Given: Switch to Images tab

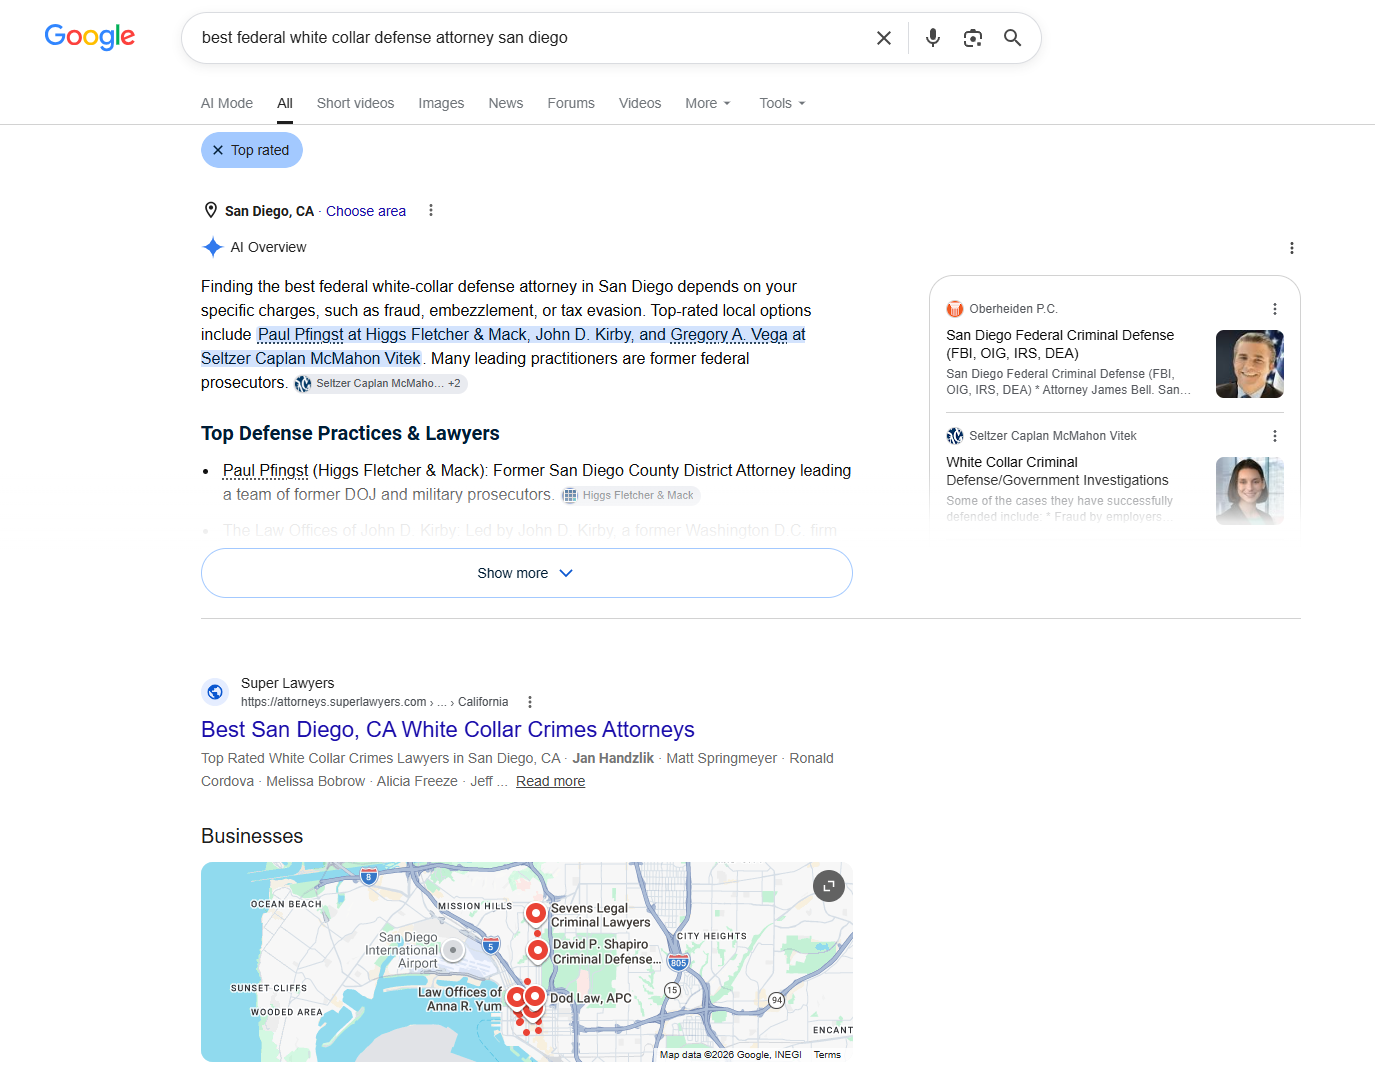Looking at the screenshot, I should tap(441, 103).
